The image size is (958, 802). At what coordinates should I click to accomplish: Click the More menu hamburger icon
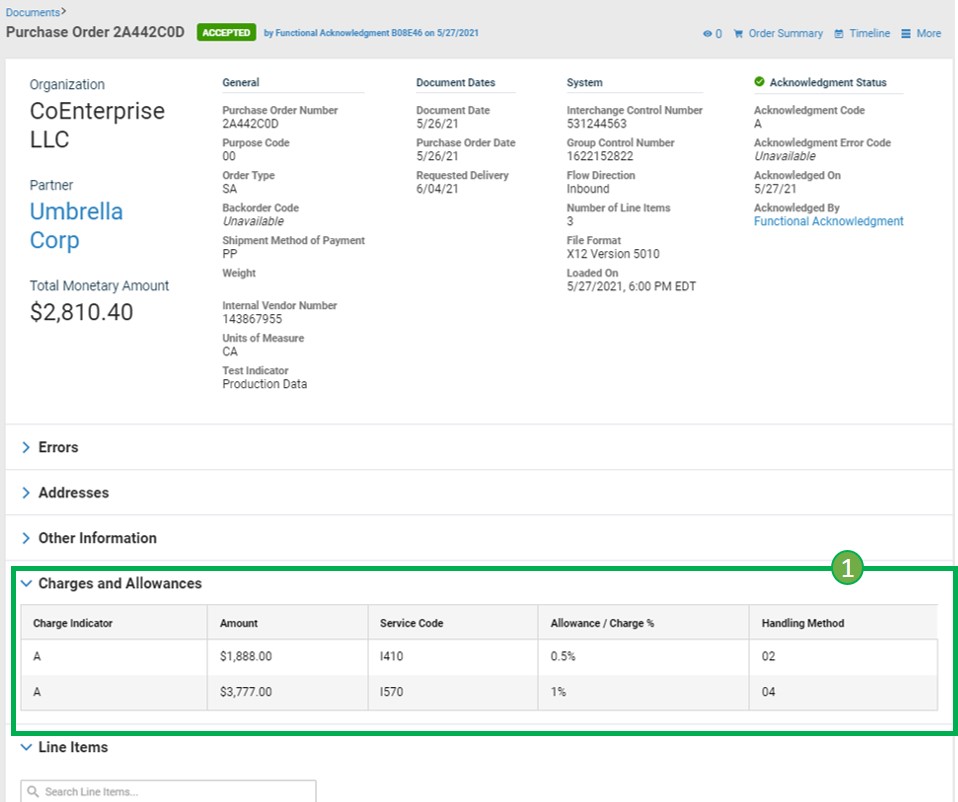905,34
